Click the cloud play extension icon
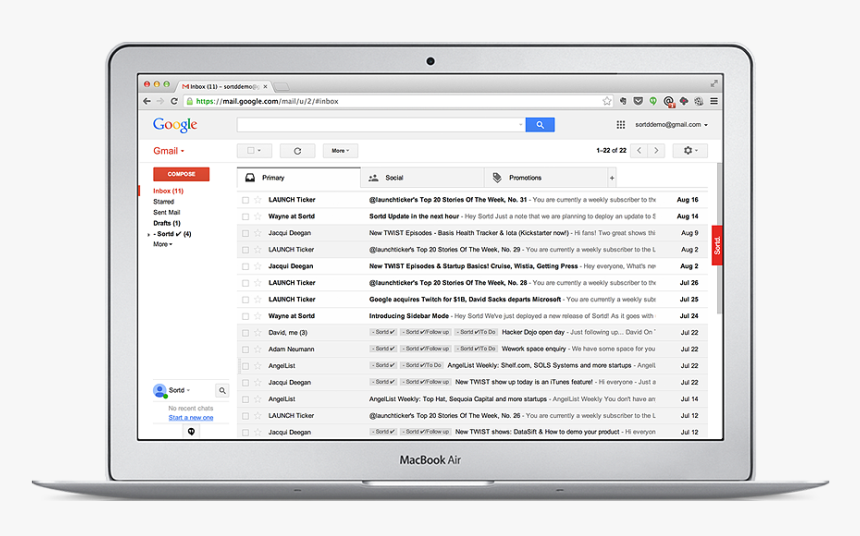Viewport: 860px width, 536px height. coord(683,101)
